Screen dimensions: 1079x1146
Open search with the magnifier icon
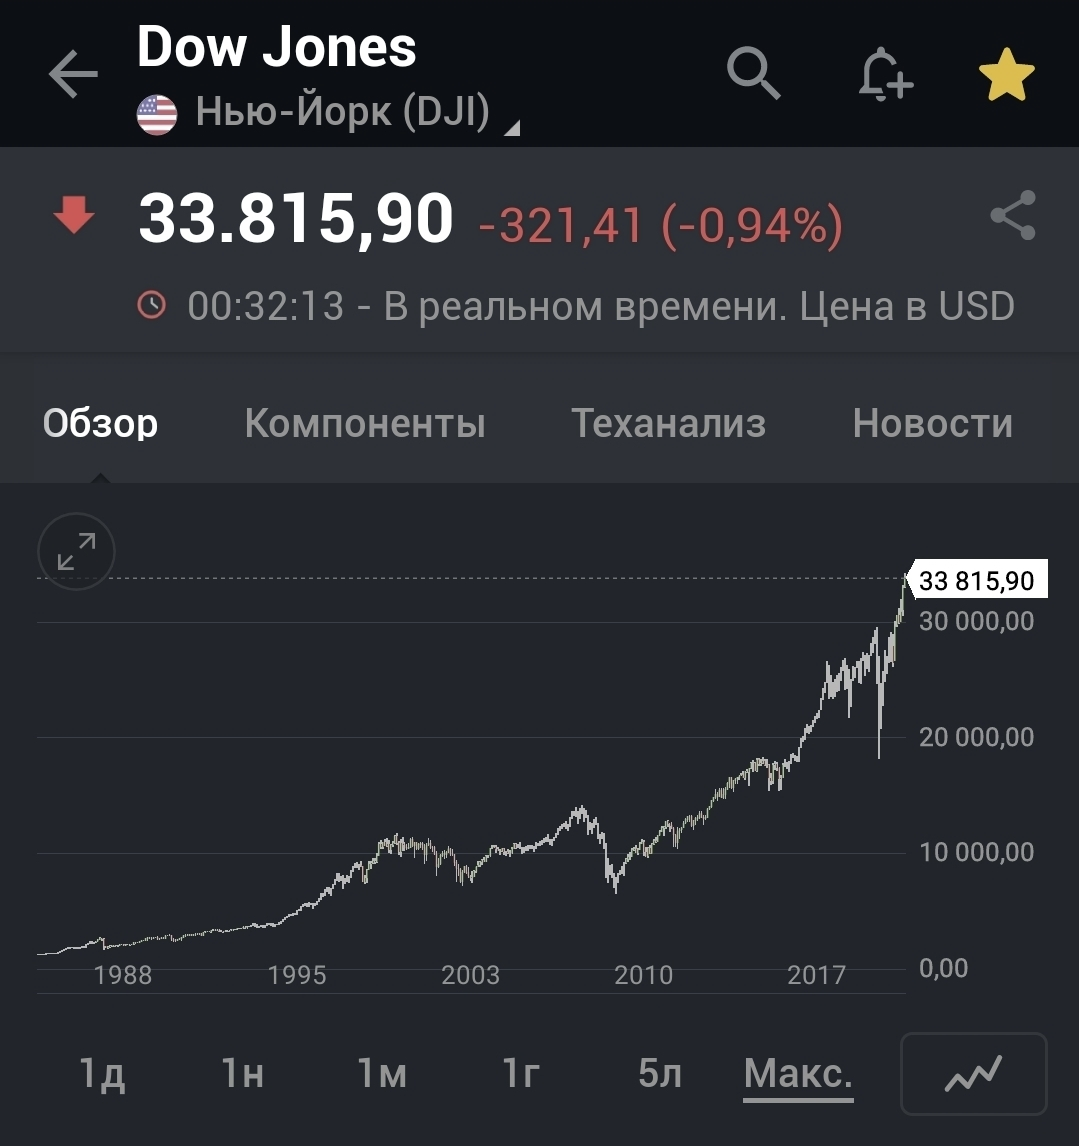753,73
